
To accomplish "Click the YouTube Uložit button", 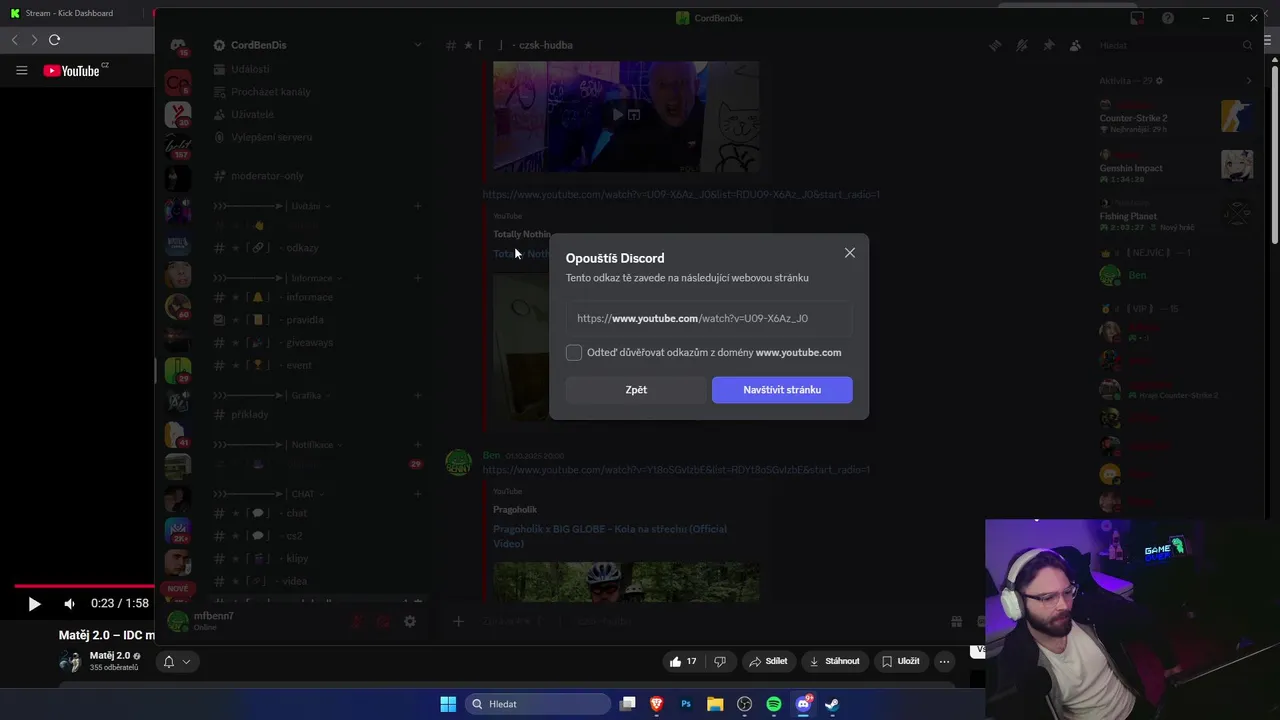I will pos(900,661).
